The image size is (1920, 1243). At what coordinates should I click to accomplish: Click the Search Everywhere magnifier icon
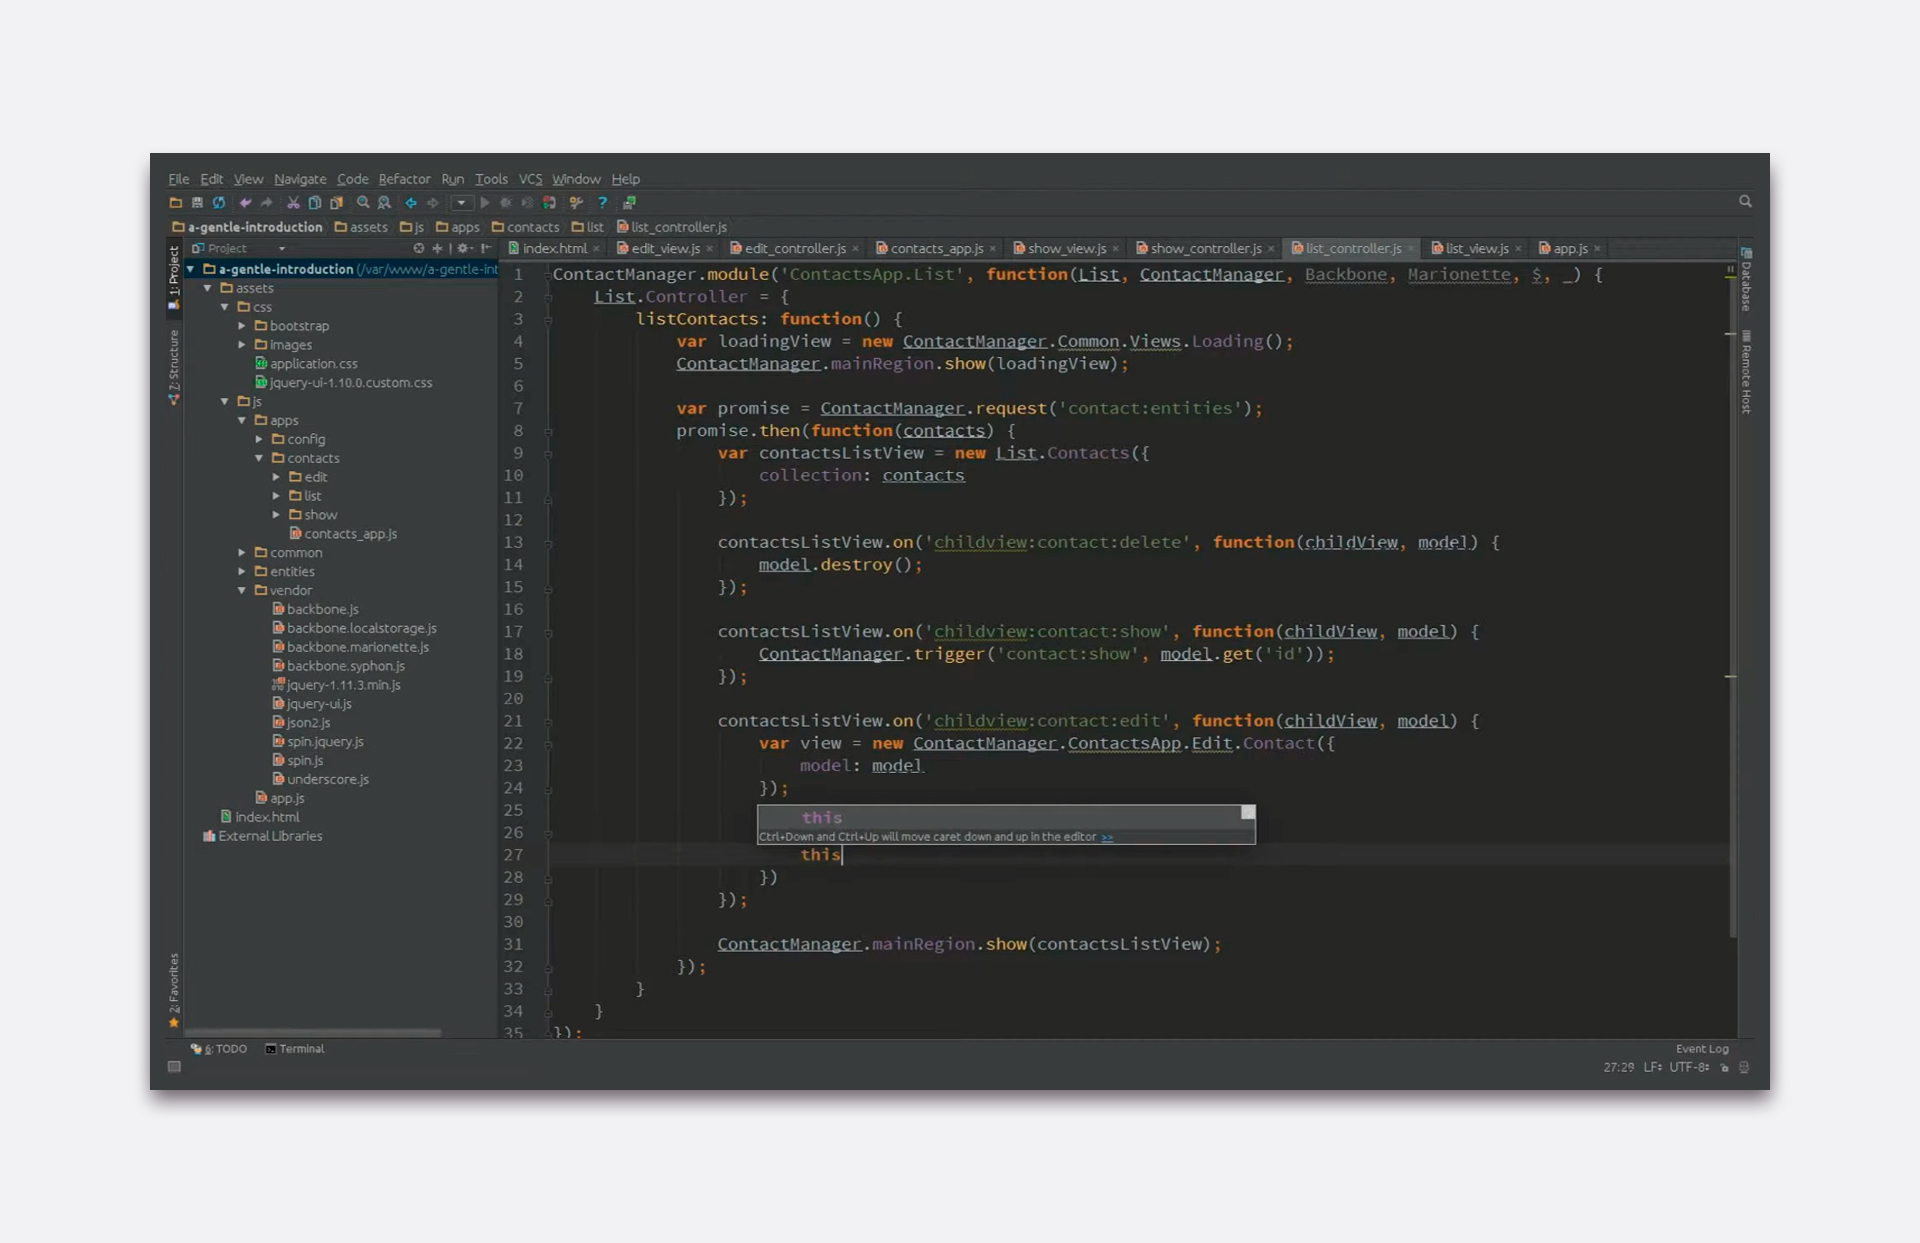click(1745, 201)
